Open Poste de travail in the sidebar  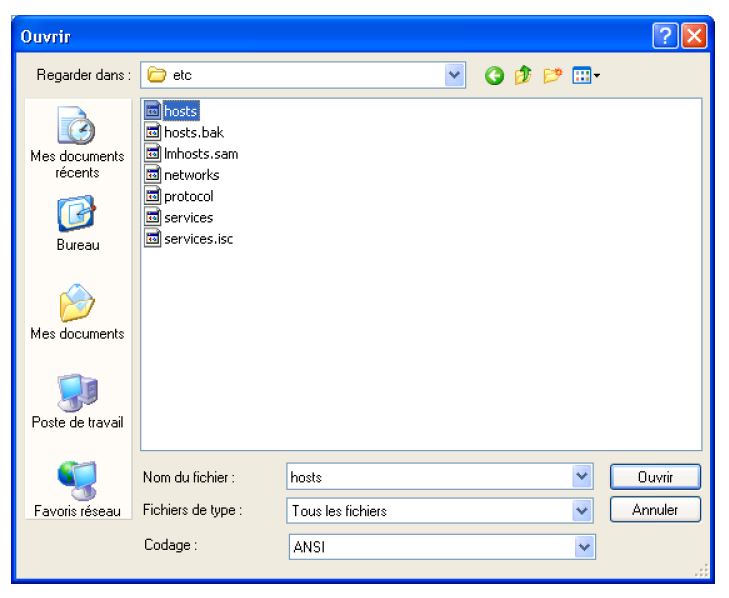click(x=77, y=401)
